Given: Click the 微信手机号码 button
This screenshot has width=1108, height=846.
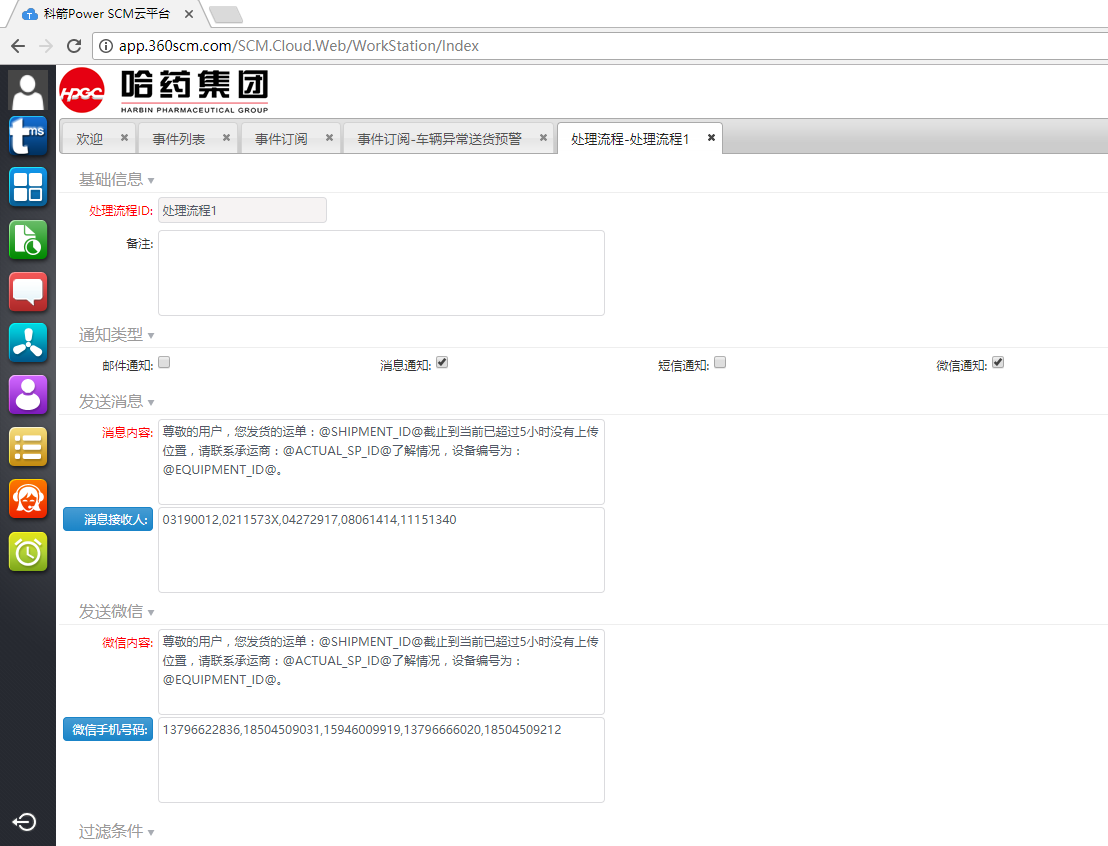Looking at the screenshot, I should coord(108,730).
